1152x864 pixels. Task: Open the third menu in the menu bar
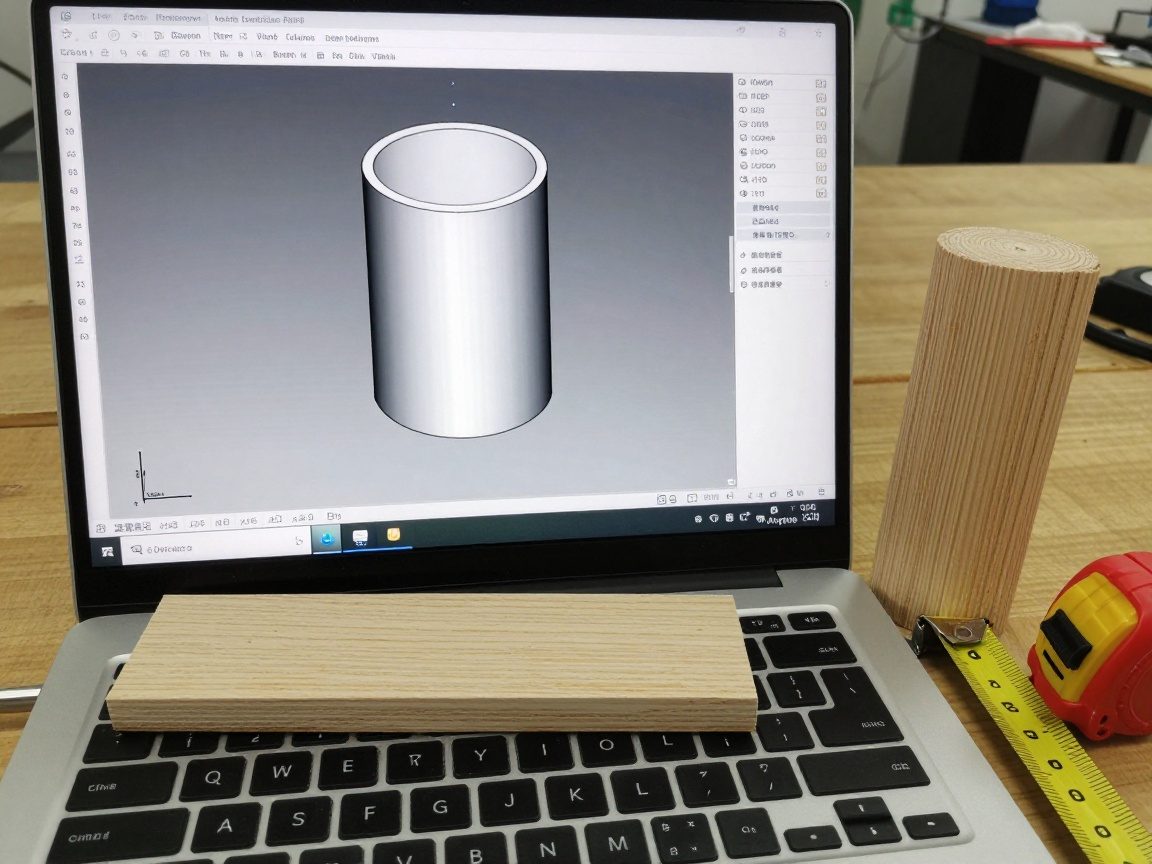tap(178, 18)
